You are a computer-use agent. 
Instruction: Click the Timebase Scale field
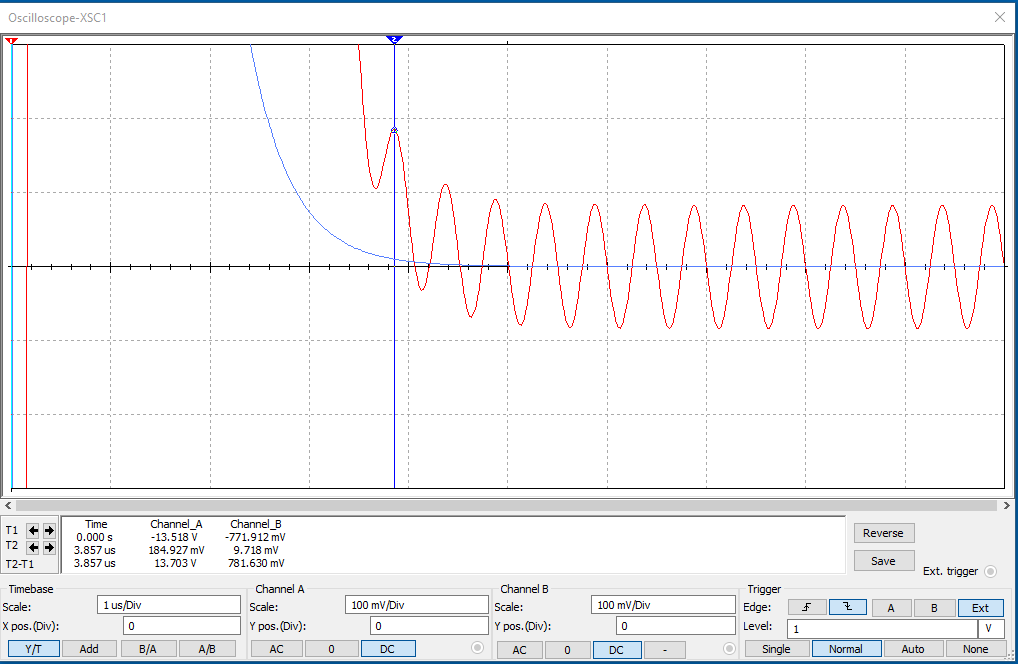coord(168,605)
